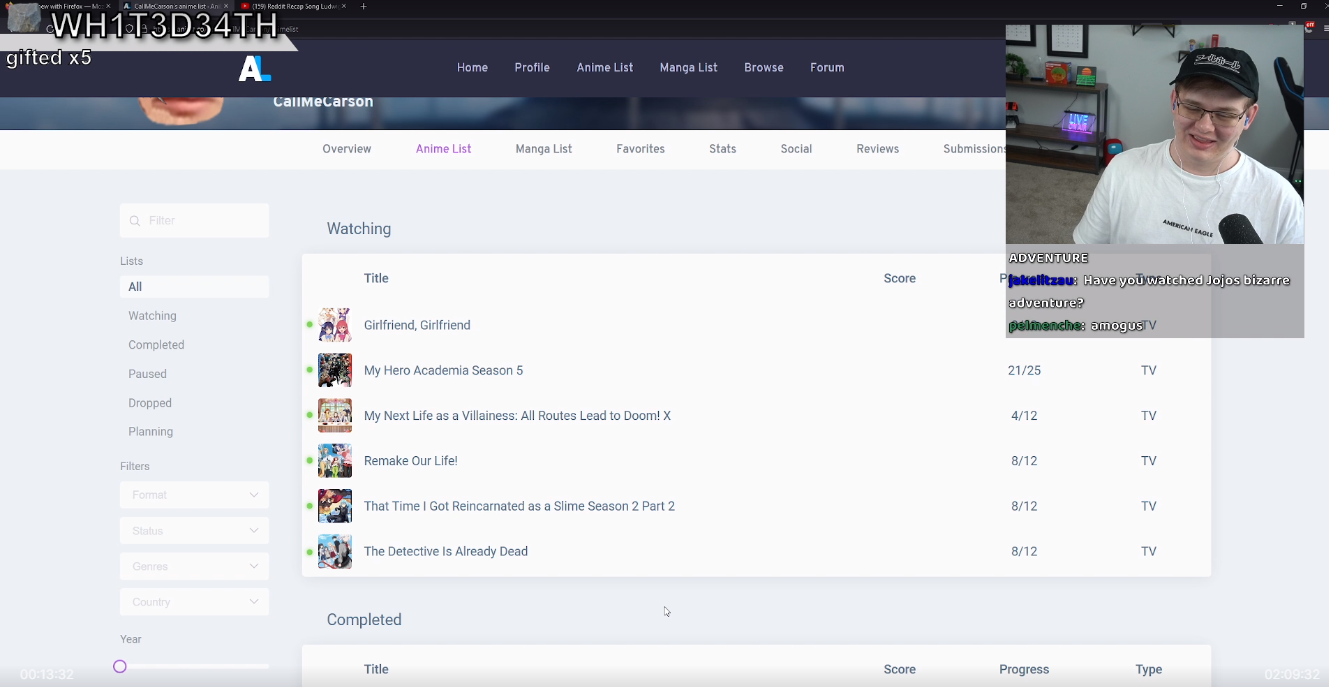The image size is (1329, 687).
Task: Select the Completed list filter
Action: (x=156, y=345)
